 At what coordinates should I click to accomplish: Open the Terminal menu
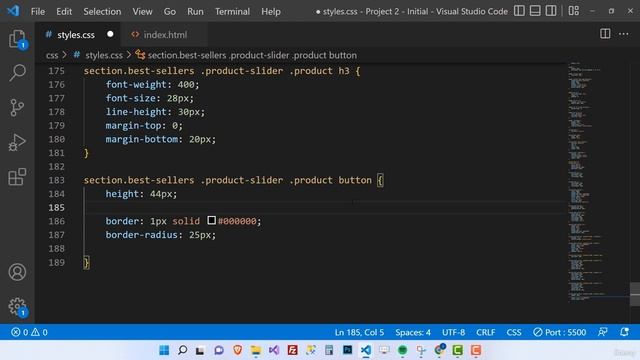point(232,11)
